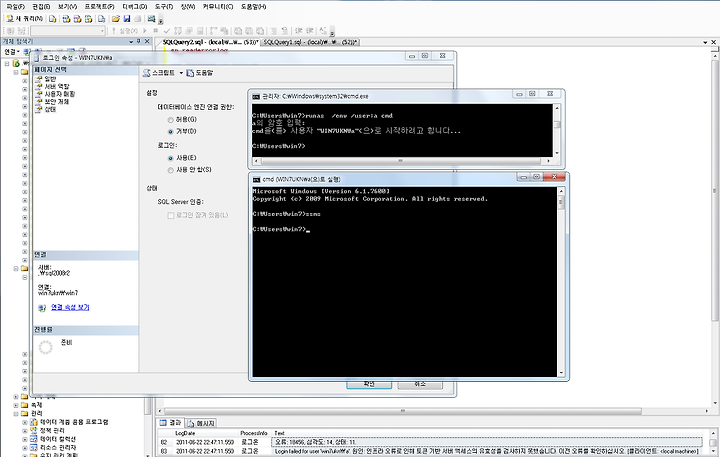Click the horizontal scrollbar of the 관리자 cmd window
This screenshot has width=720, height=457.
402,161
